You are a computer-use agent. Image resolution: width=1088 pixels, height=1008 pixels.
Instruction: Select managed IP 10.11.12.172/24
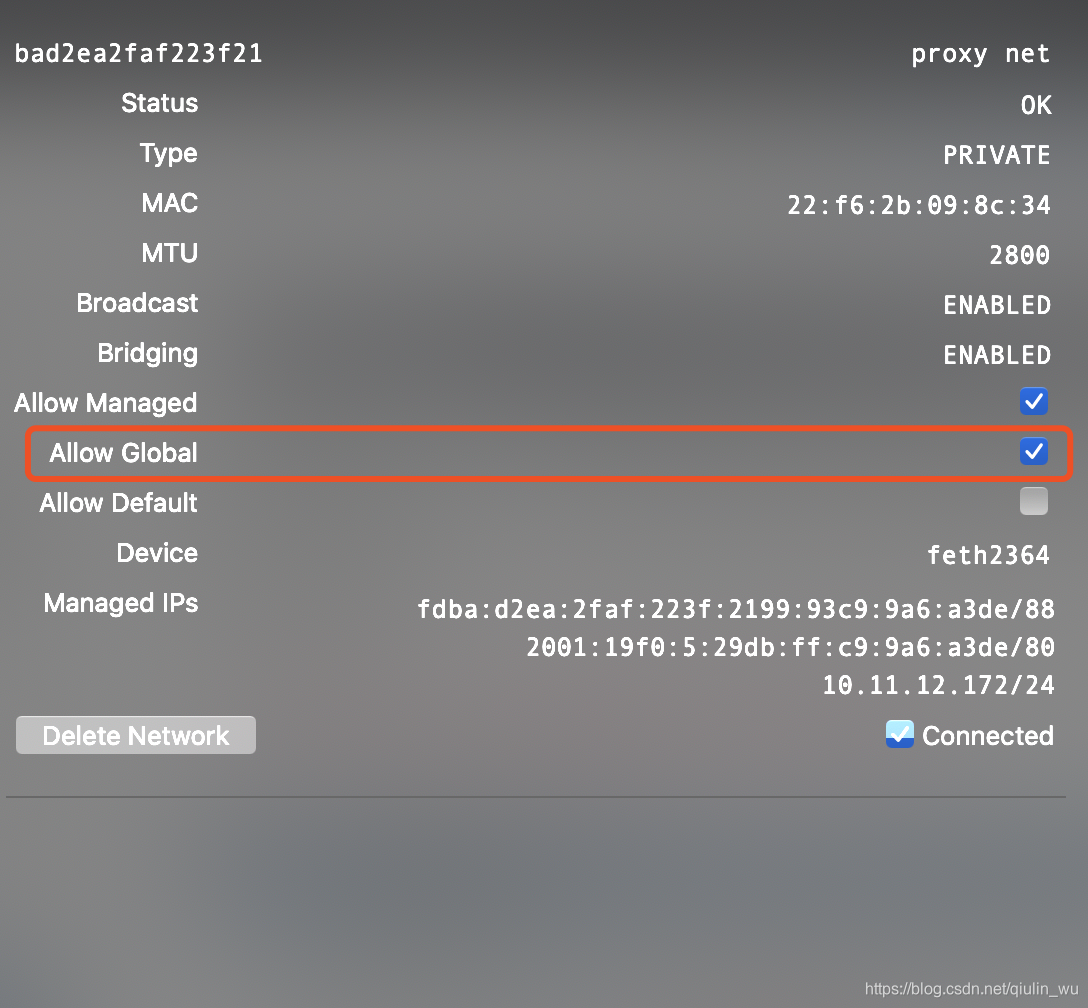tap(939, 685)
